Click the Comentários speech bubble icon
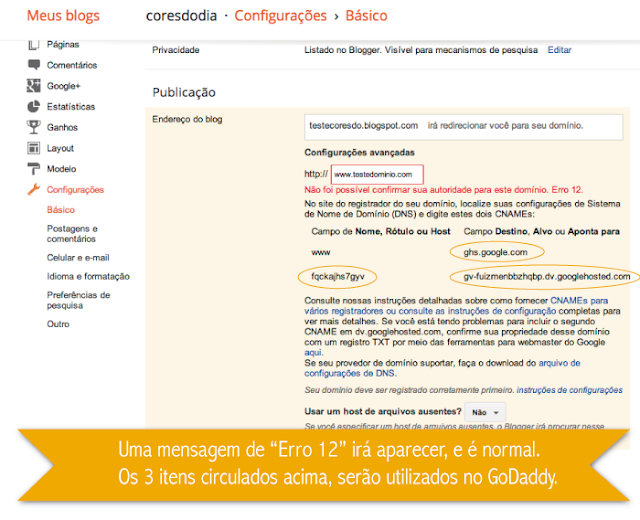This screenshot has width=640, height=520. click(x=34, y=65)
